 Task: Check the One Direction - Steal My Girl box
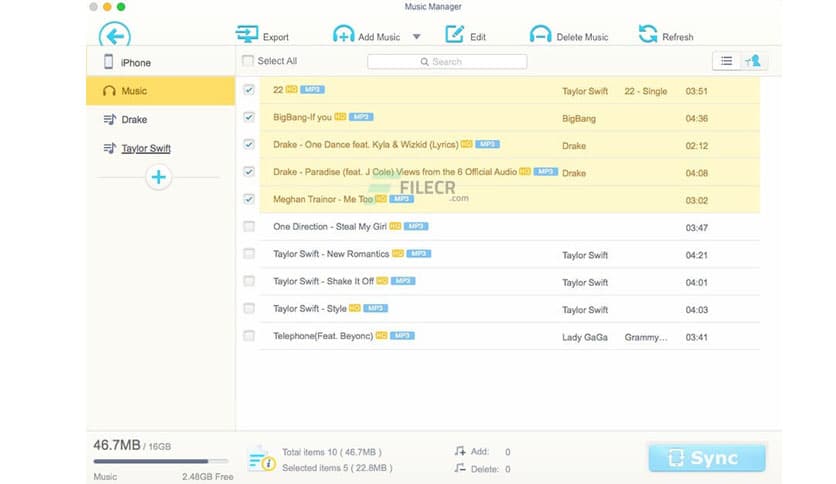249,227
